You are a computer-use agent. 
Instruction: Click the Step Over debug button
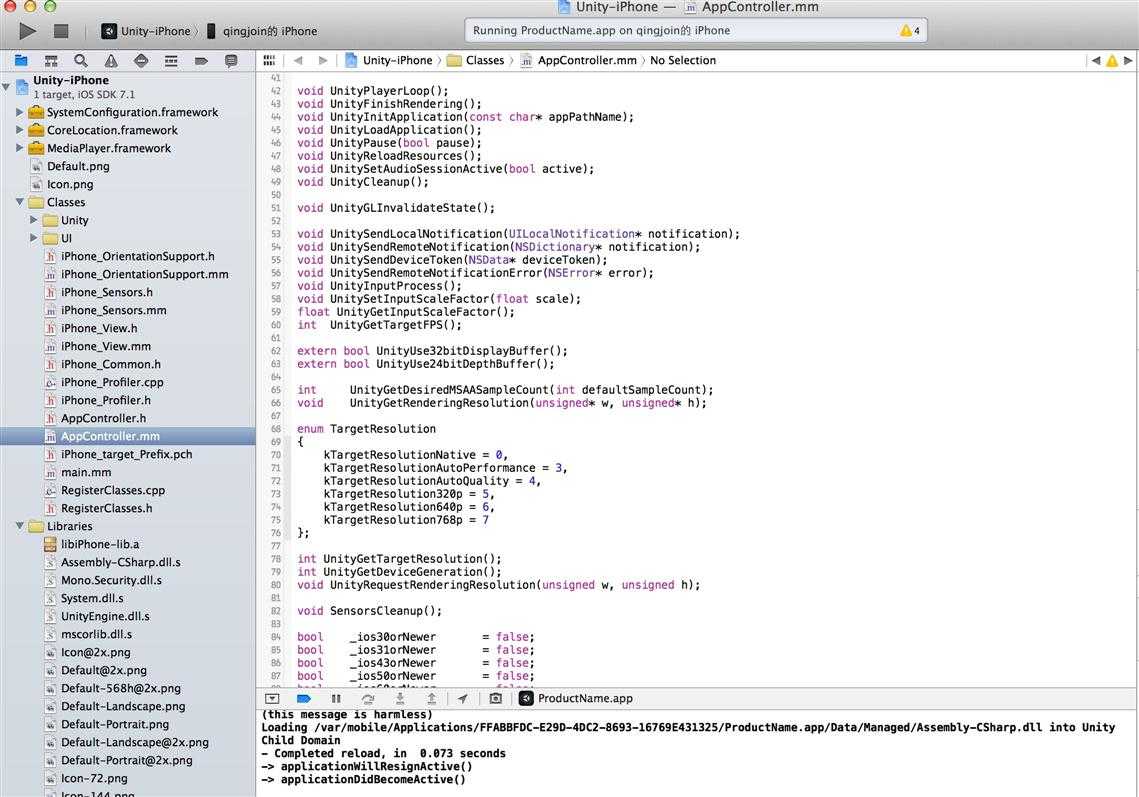click(368, 698)
